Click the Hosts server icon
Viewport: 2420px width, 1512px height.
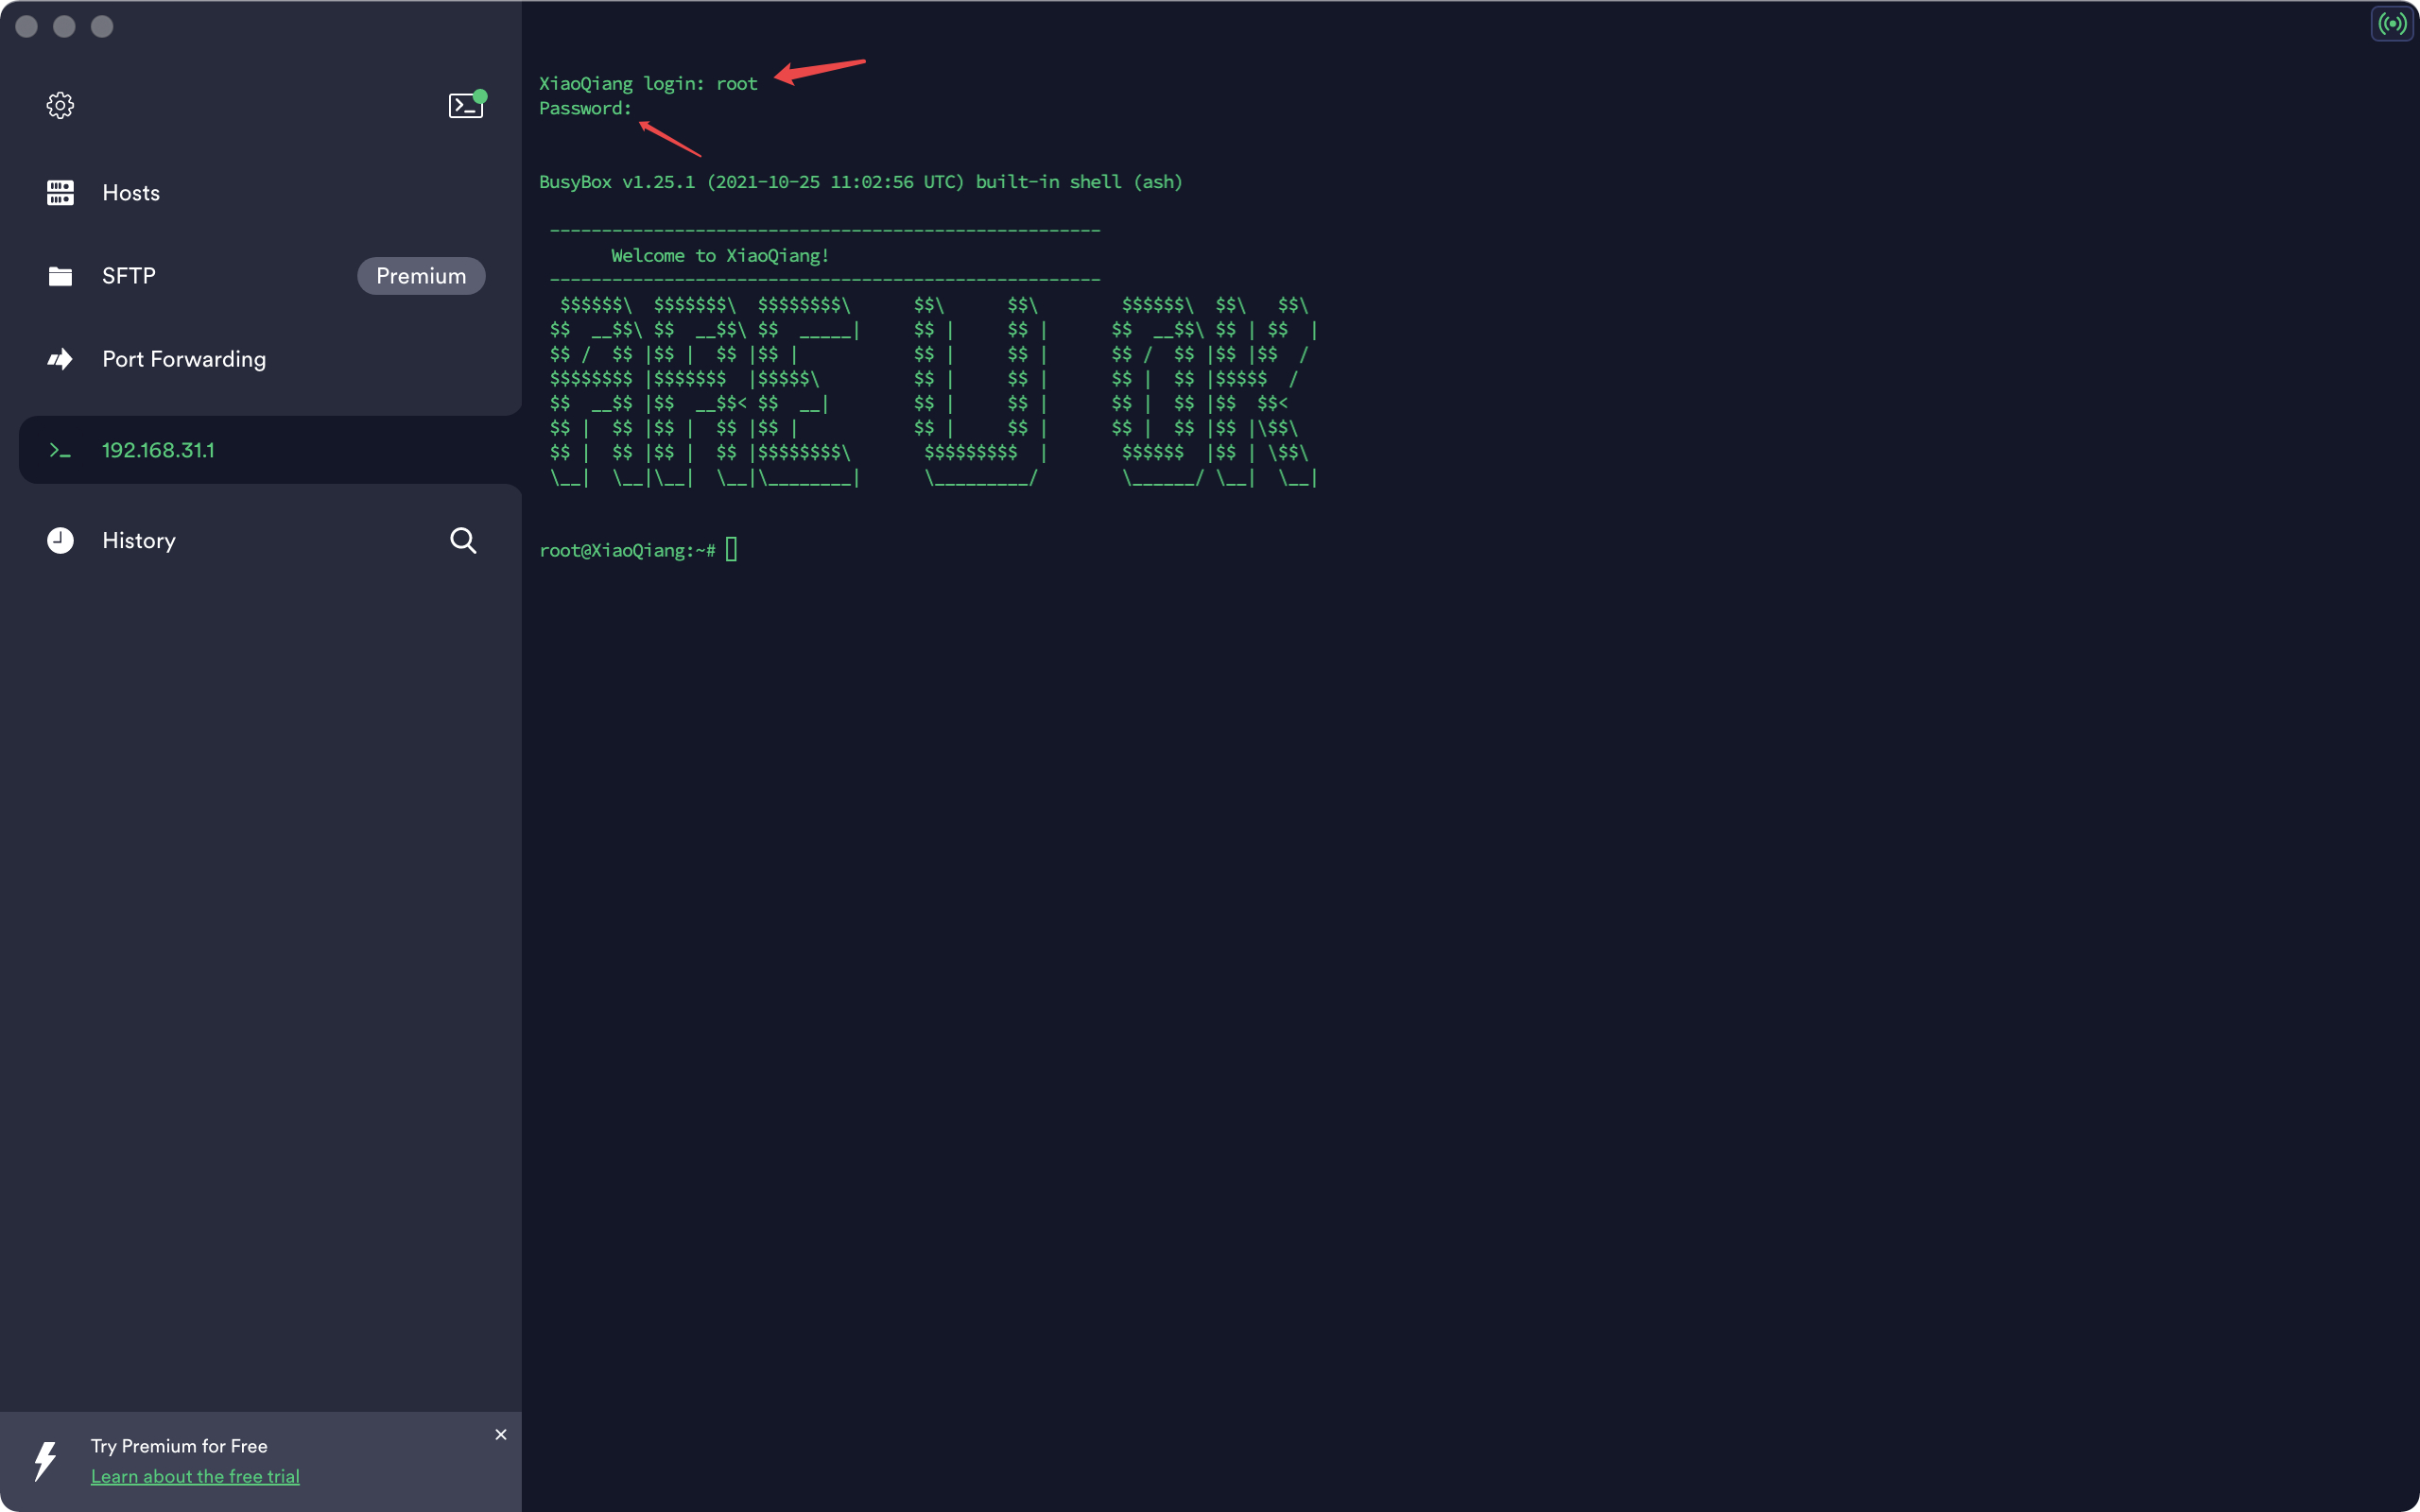60,192
